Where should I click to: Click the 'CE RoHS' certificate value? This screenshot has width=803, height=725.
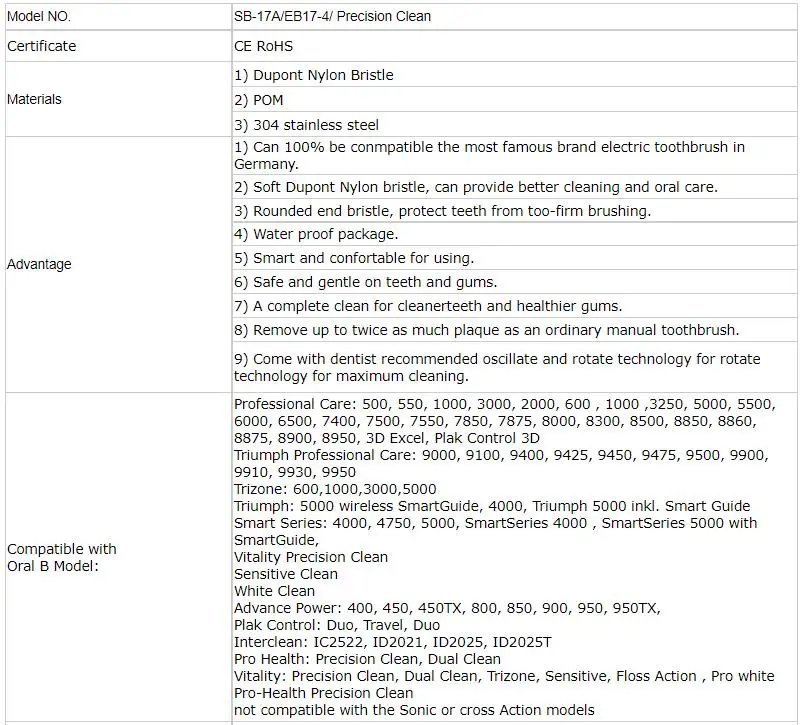click(x=263, y=46)
